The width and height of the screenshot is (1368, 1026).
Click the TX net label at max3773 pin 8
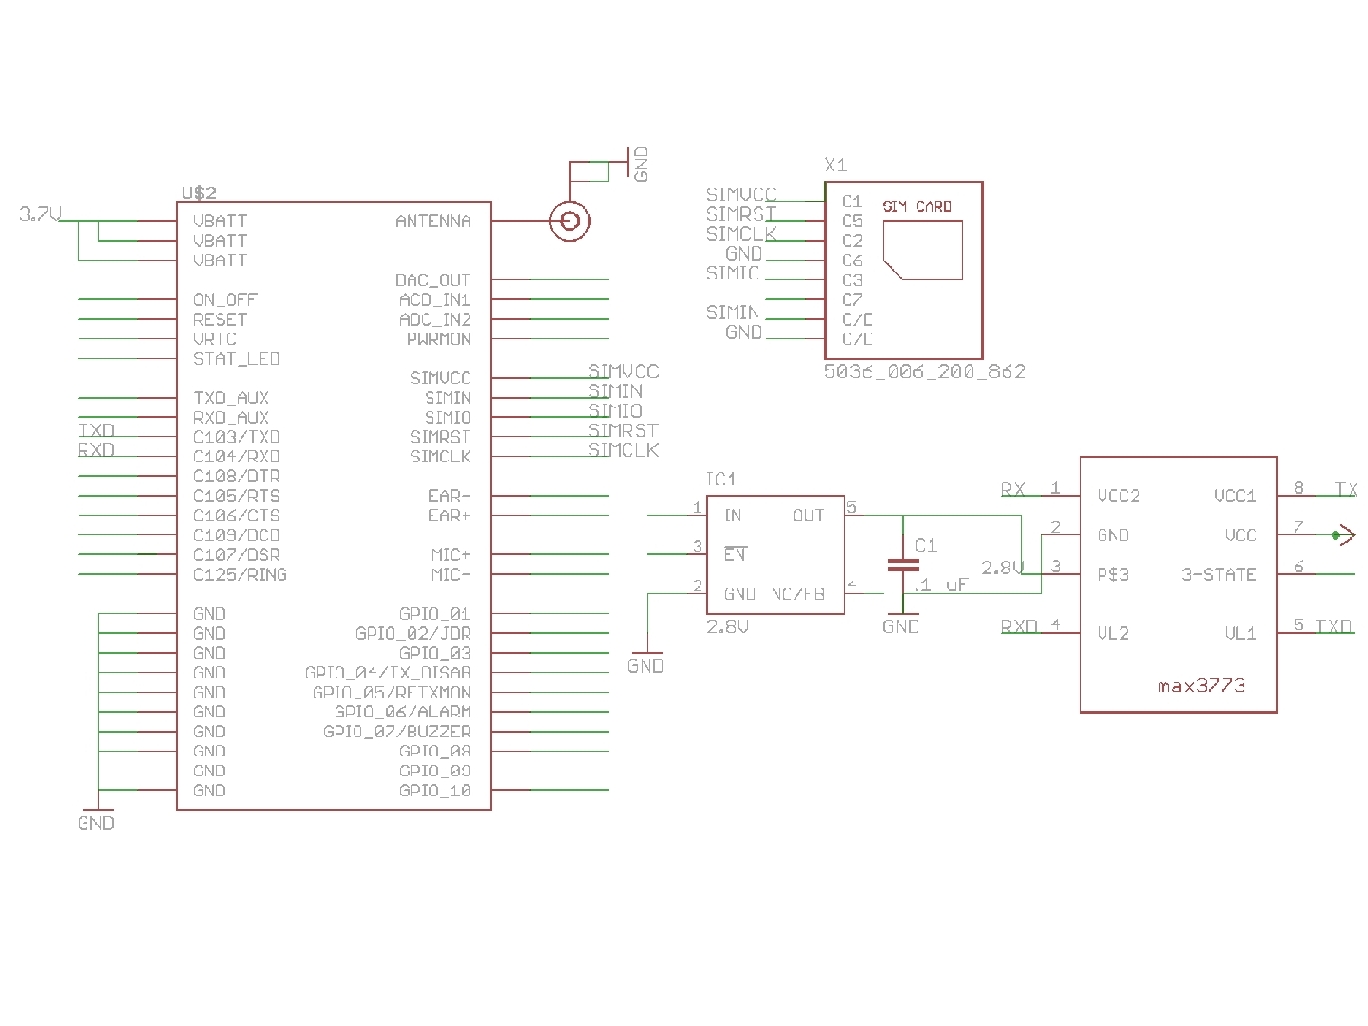[1346, 489]
